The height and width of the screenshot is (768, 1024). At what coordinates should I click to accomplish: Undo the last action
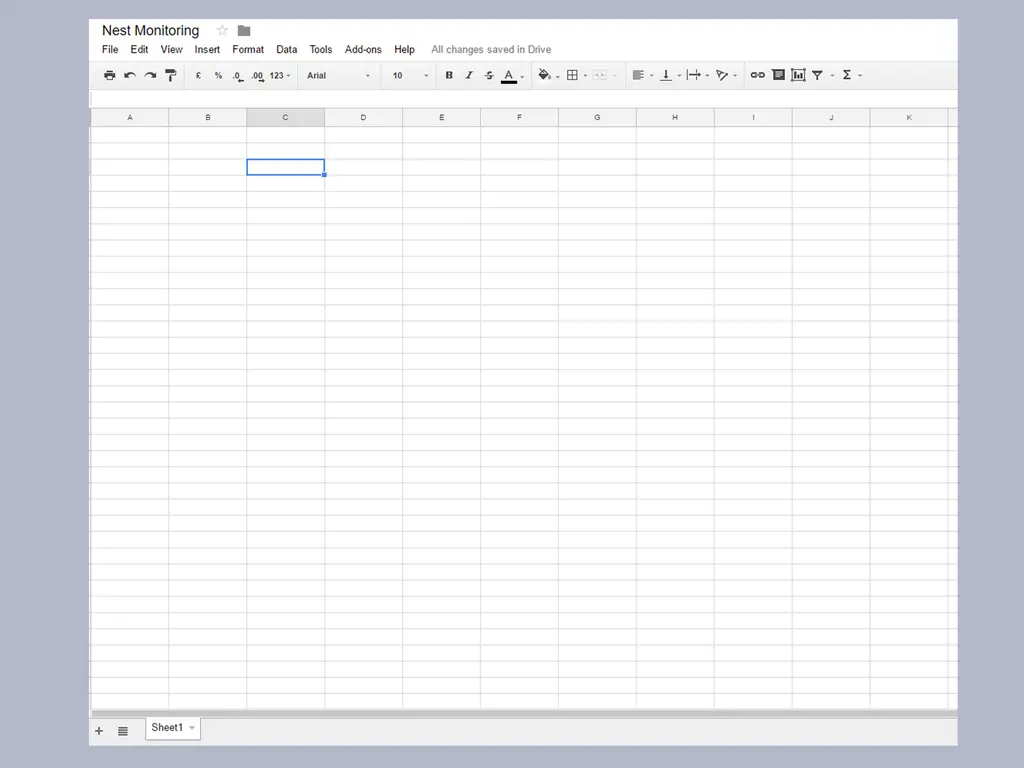130,75
